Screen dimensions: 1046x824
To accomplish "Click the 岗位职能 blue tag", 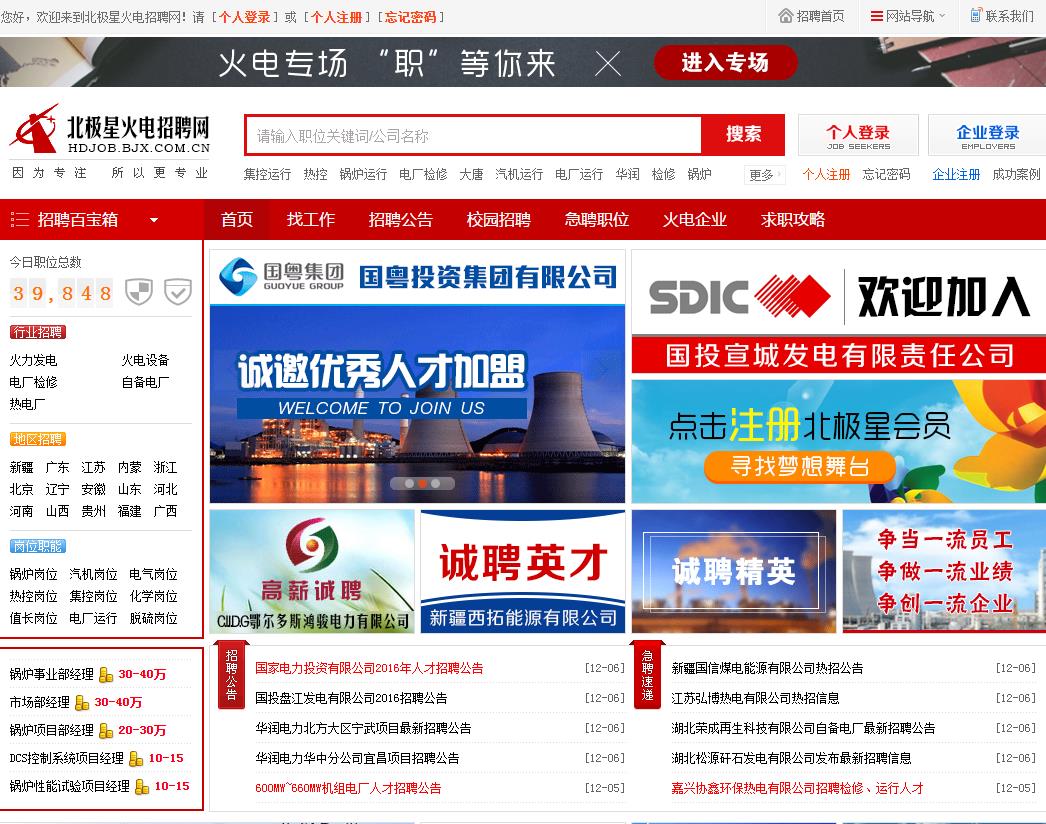I will [x=38, y=546].
